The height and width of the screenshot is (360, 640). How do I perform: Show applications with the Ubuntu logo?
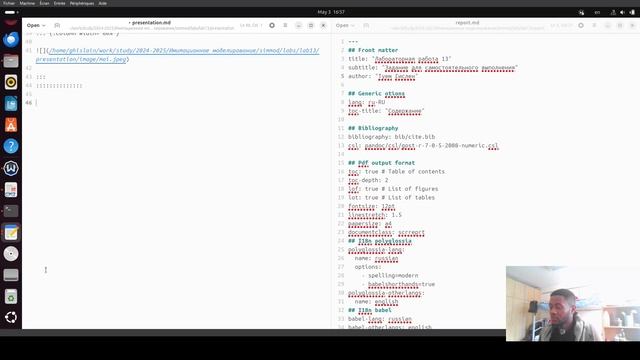coord(11,318)
